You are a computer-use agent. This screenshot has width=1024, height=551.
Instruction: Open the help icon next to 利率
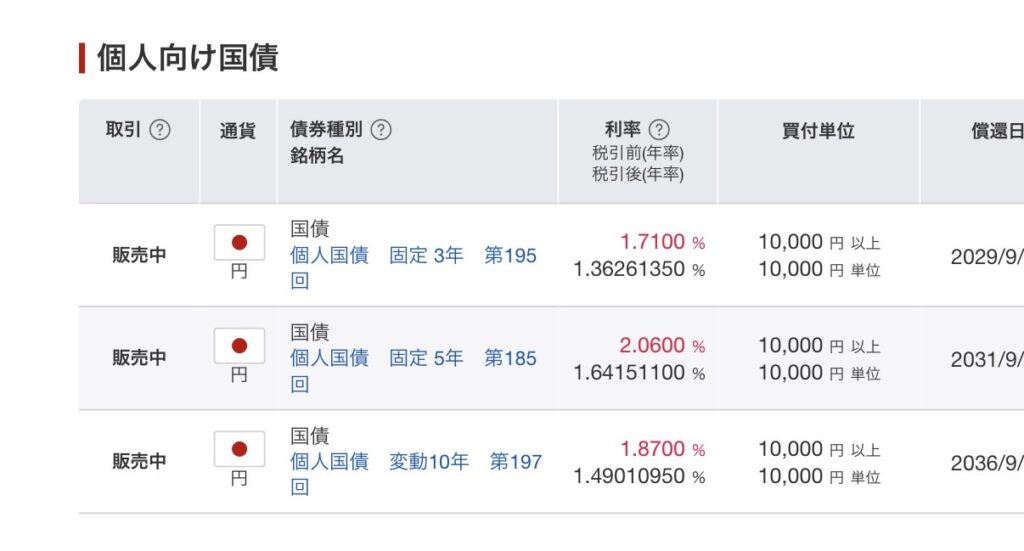pyautogui.click(x=660, y=130)
